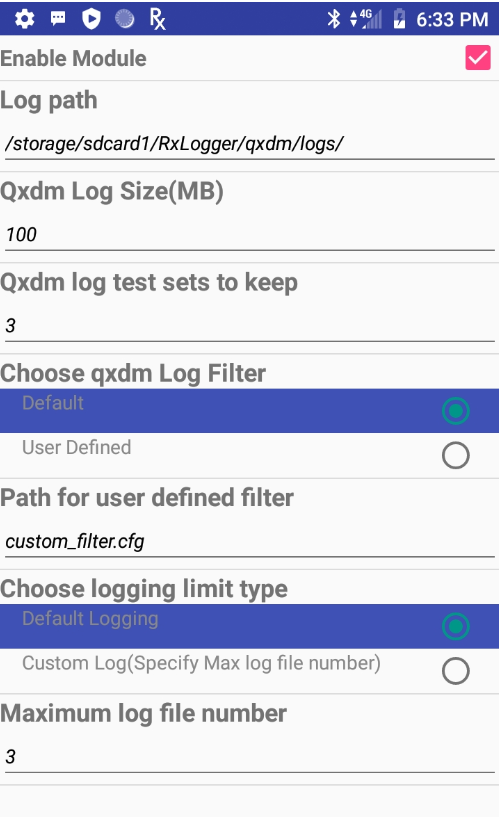Viewport: 499px width, 817px height.
Task: Tap the settings gear status bar icon
Action: coord(24,19)
